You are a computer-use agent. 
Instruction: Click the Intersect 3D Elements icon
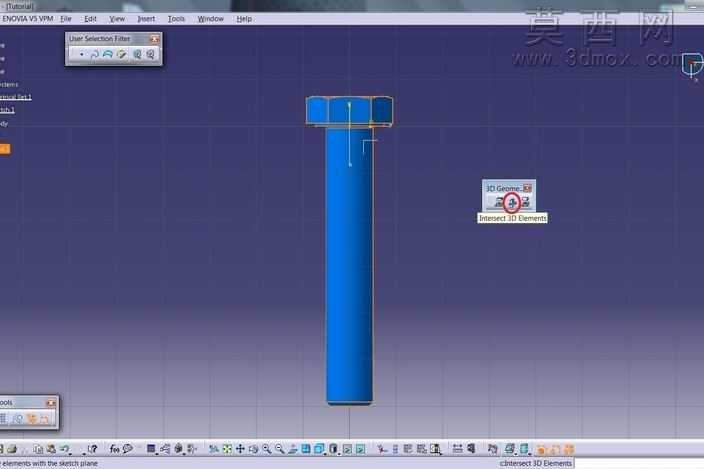(x=512, y=203)
